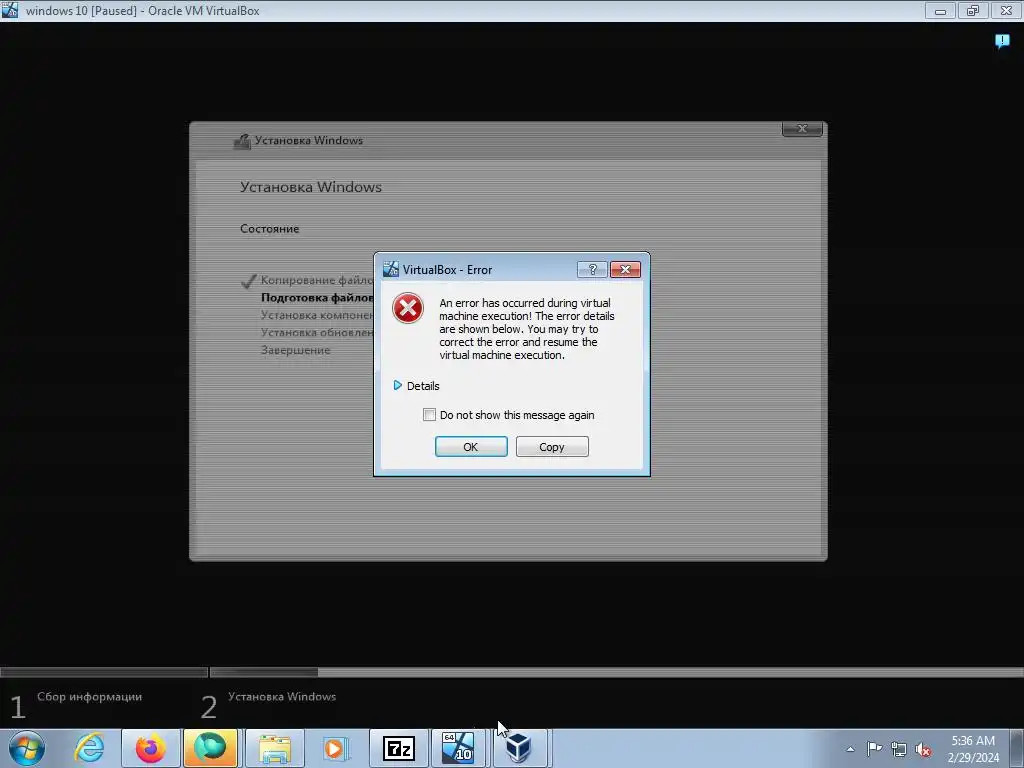
Task: Click OK in the VirtualBox Error dialog
Action: click(471, 447)
